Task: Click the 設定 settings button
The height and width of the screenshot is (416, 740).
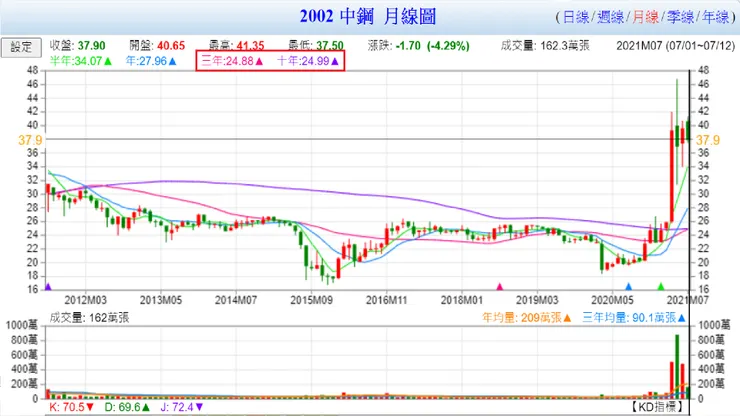Action: (x=21, y=47)
